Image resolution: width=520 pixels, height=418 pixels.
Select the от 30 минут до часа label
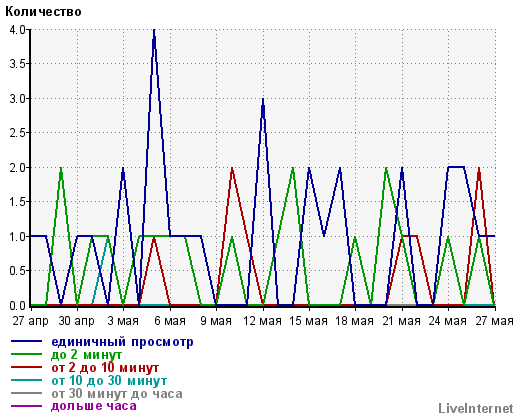(117, 393)
